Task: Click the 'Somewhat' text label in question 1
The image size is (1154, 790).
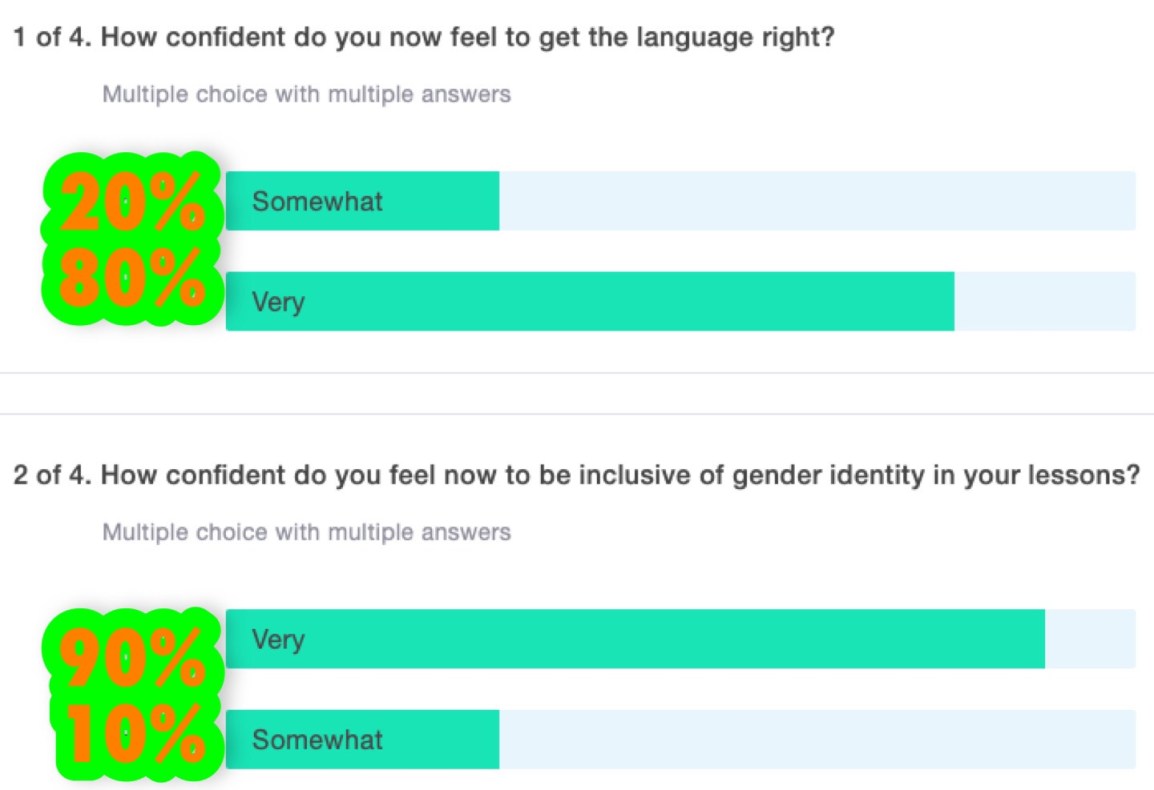Action: pyautogui.click(x=317, y=201)
